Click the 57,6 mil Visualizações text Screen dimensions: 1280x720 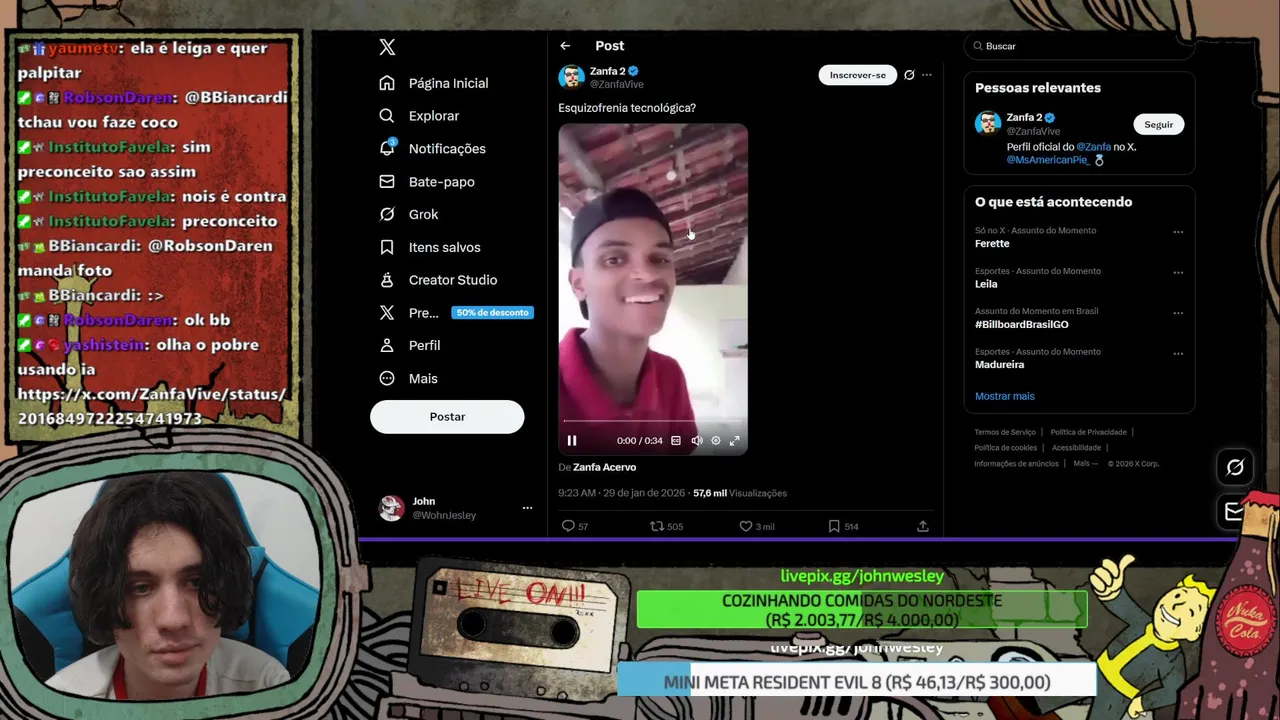(740, 493)
